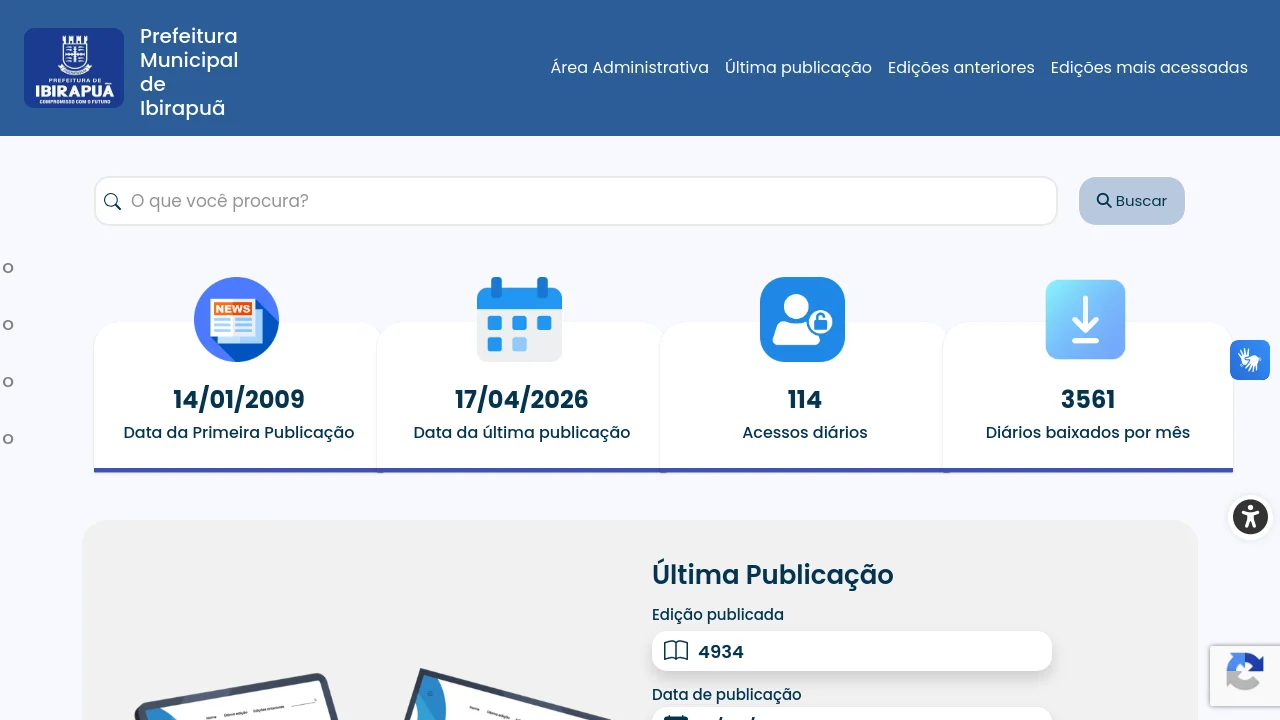Focus the 'O que você procura?' search field
This screenshot has height=720, width=1280.
point(590,202)
